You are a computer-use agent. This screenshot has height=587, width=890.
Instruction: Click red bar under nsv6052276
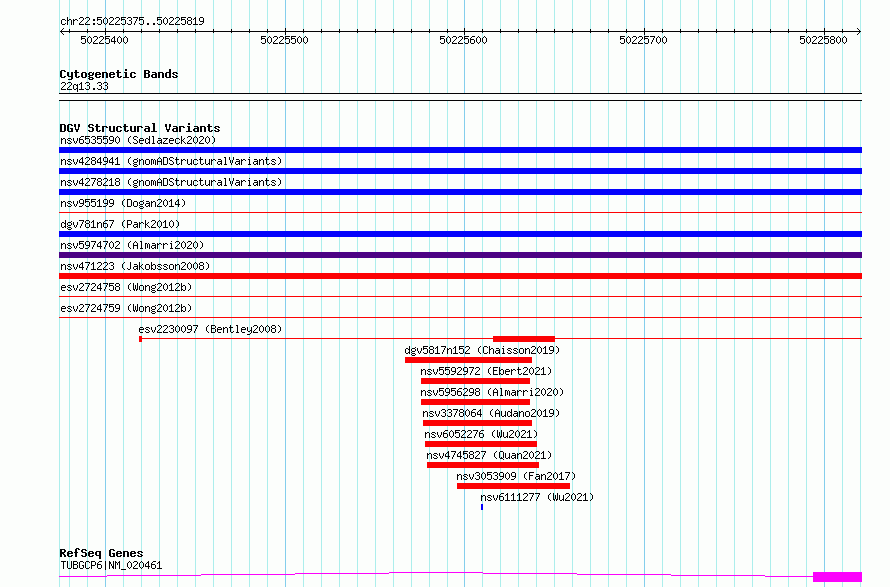481,444
